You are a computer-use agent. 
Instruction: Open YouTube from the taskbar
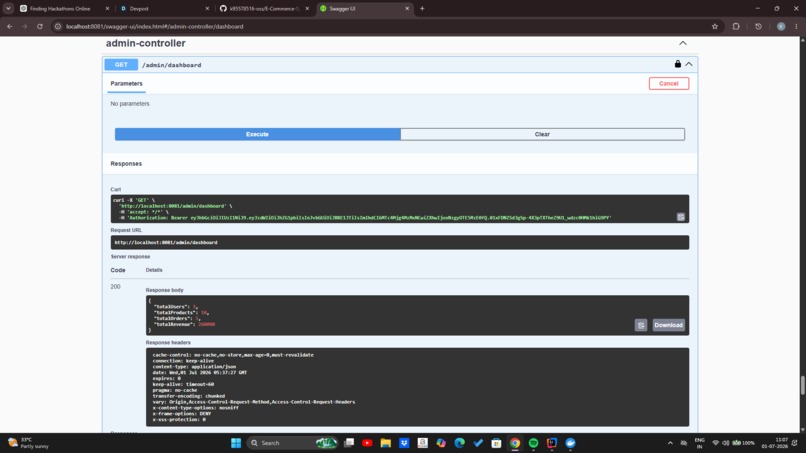(367, 443)
